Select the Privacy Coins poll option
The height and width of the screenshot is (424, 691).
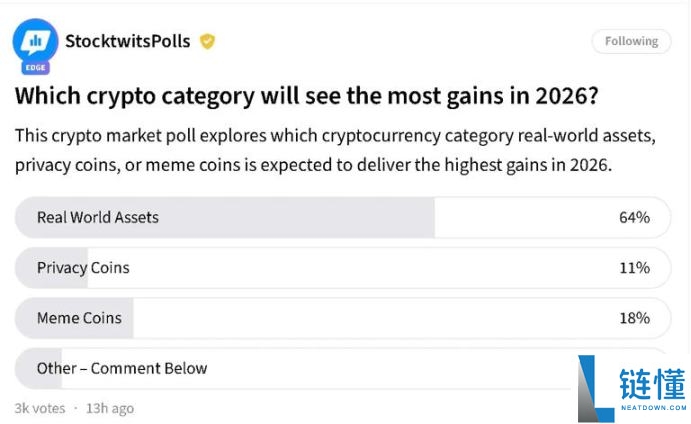click(343, 268)
